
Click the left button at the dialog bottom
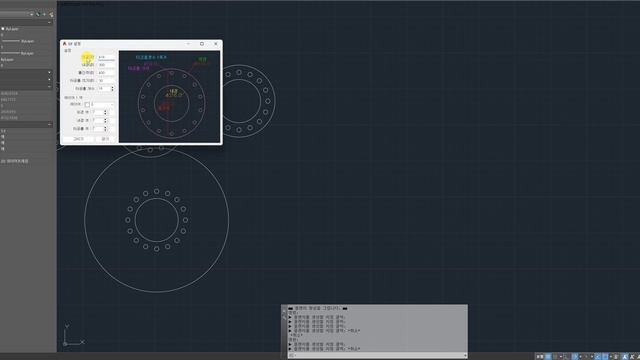[x=78, y=139]
